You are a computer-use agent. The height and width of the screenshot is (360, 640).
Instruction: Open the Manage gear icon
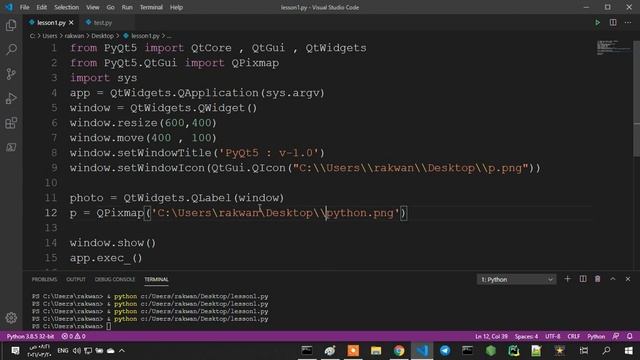click(x=11, y=318)
